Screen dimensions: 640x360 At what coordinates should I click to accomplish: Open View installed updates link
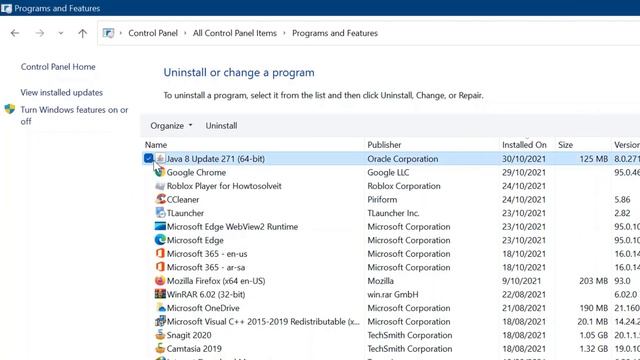(62, 93)
